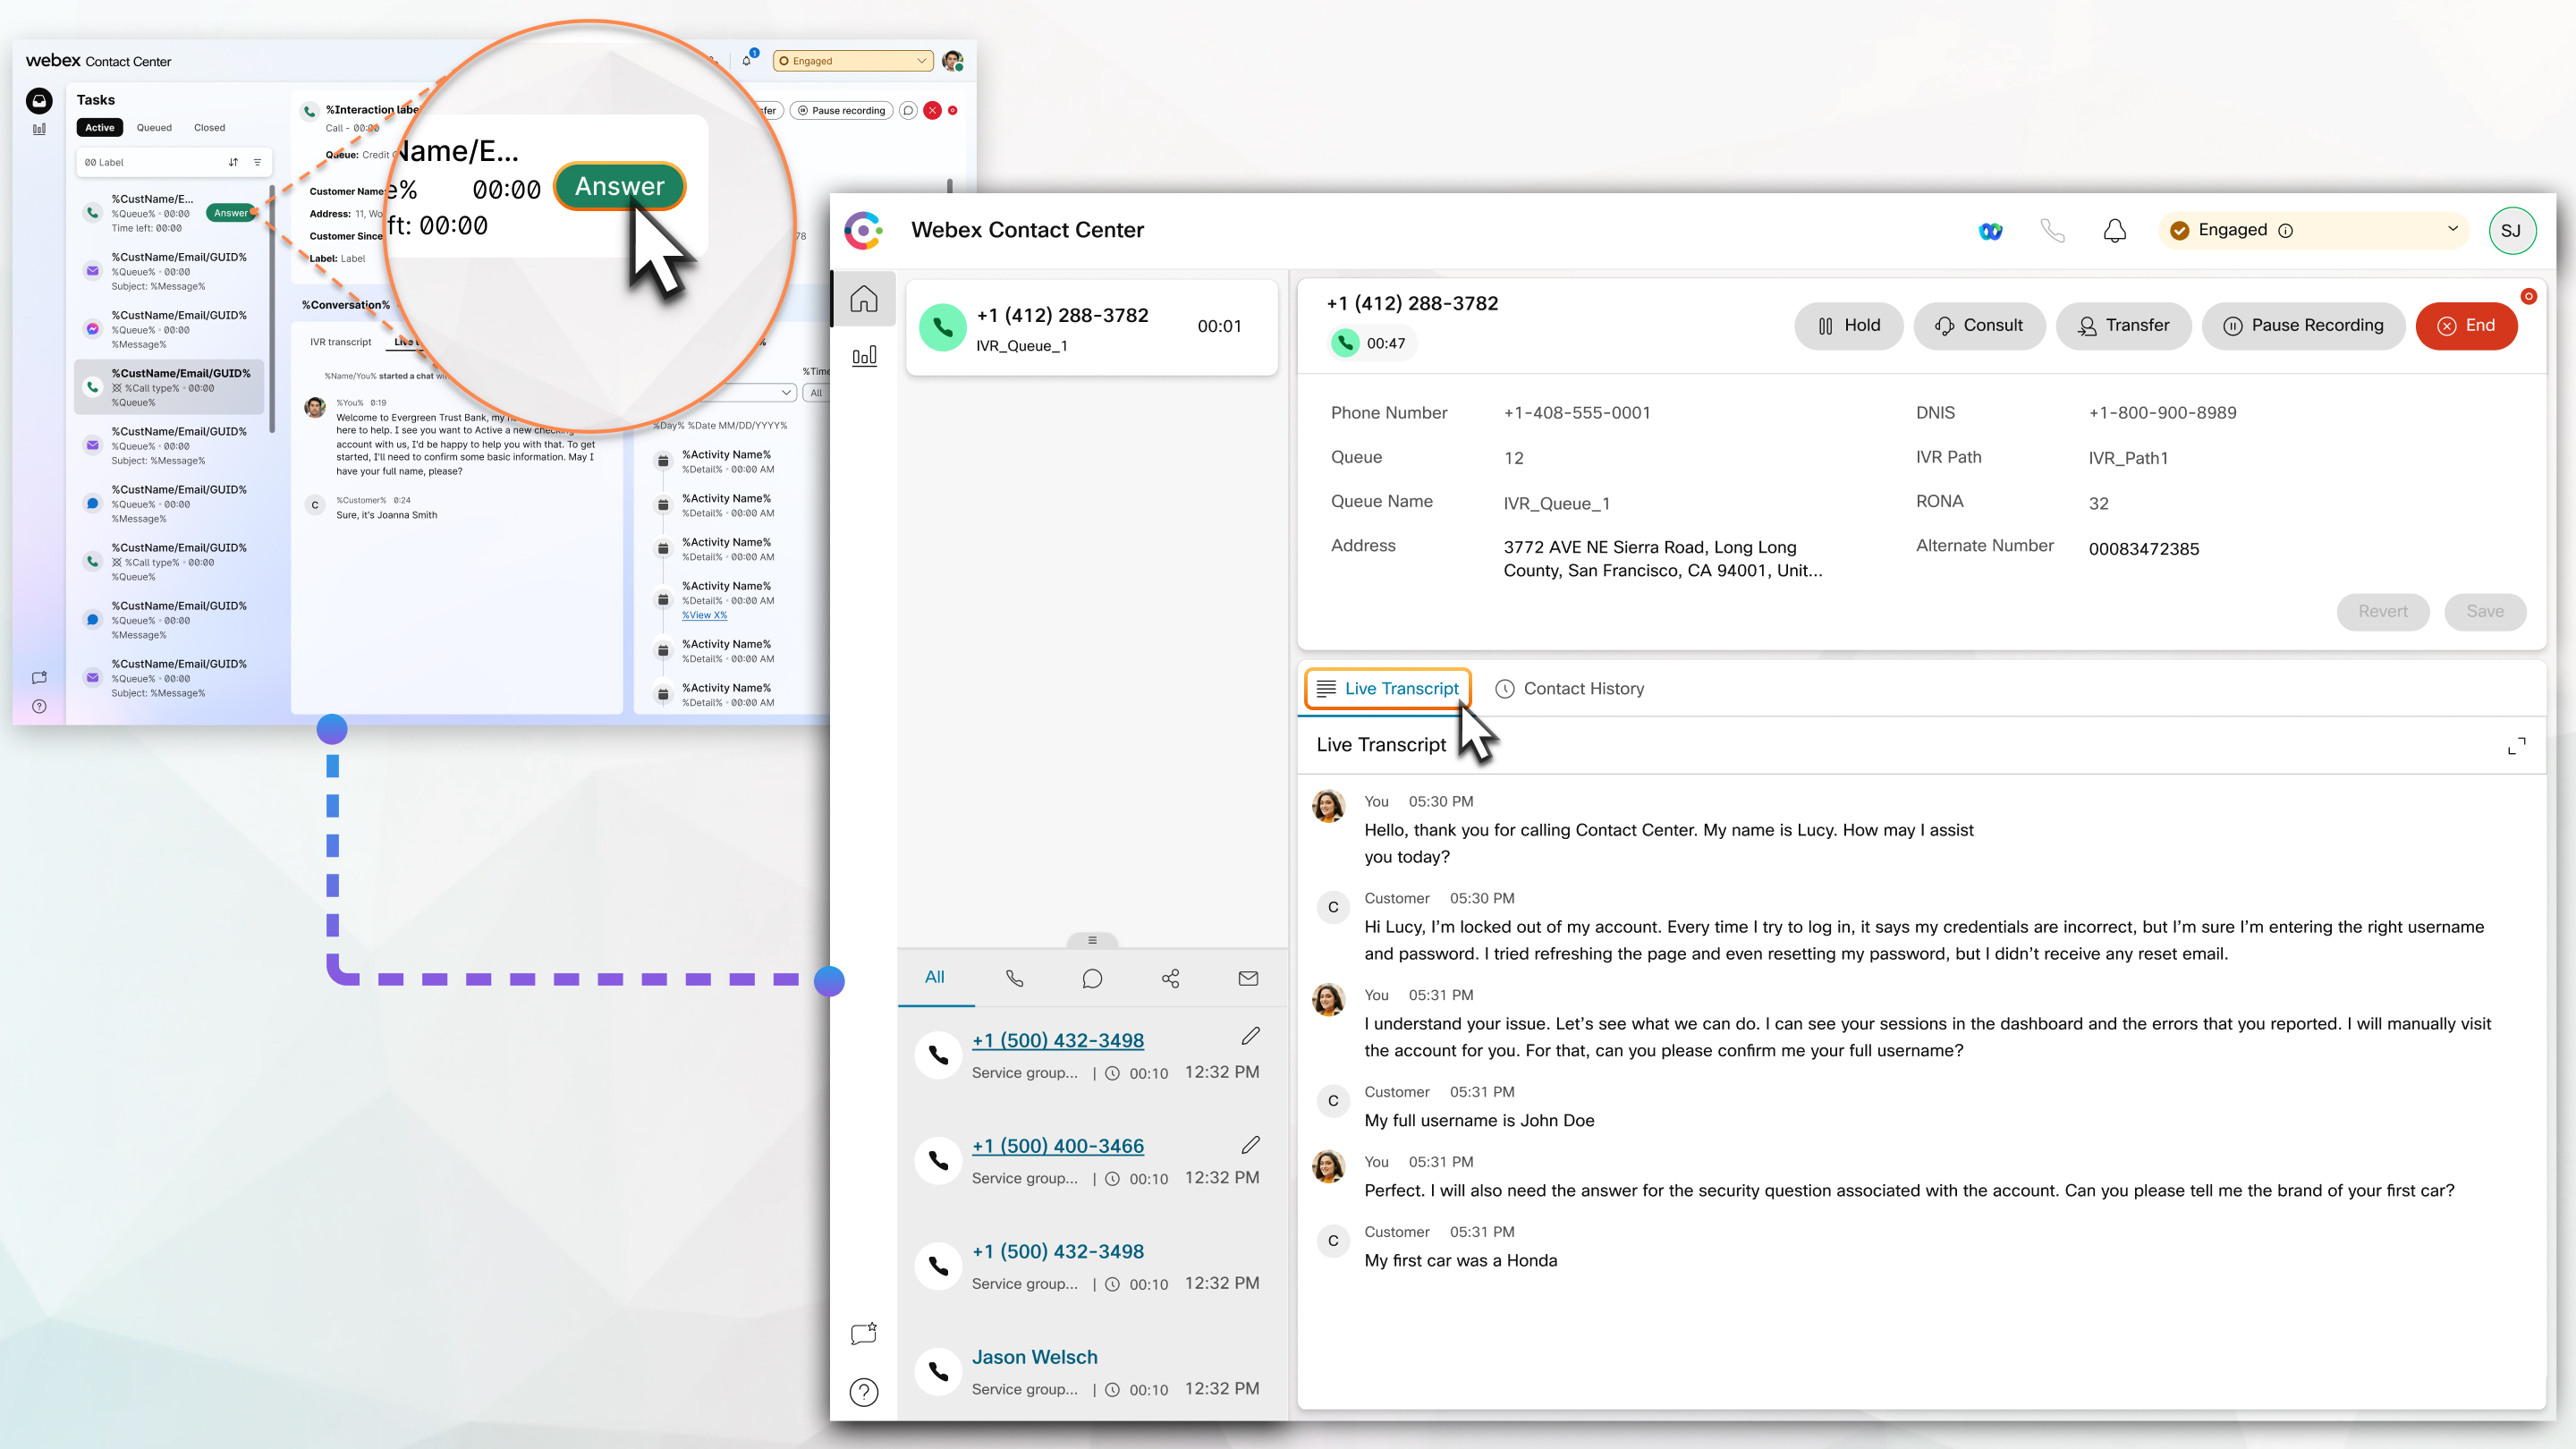Open the analytics bar-chart icon in front sidebar

coord(864,356)
